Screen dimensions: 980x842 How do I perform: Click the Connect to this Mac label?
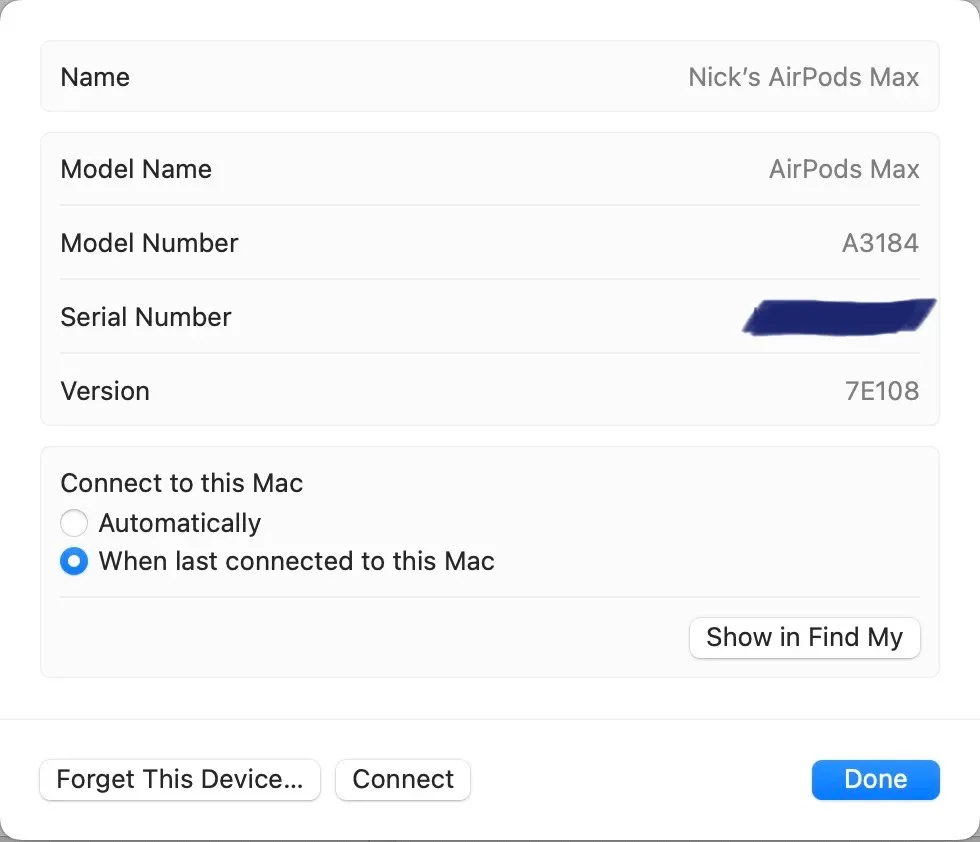coord(182,483)
